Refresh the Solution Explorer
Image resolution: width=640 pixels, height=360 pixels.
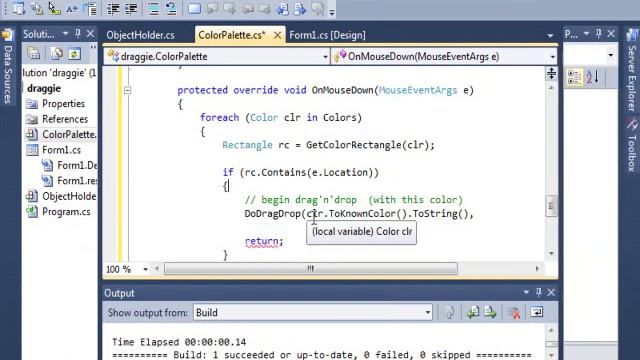[74, 53]
